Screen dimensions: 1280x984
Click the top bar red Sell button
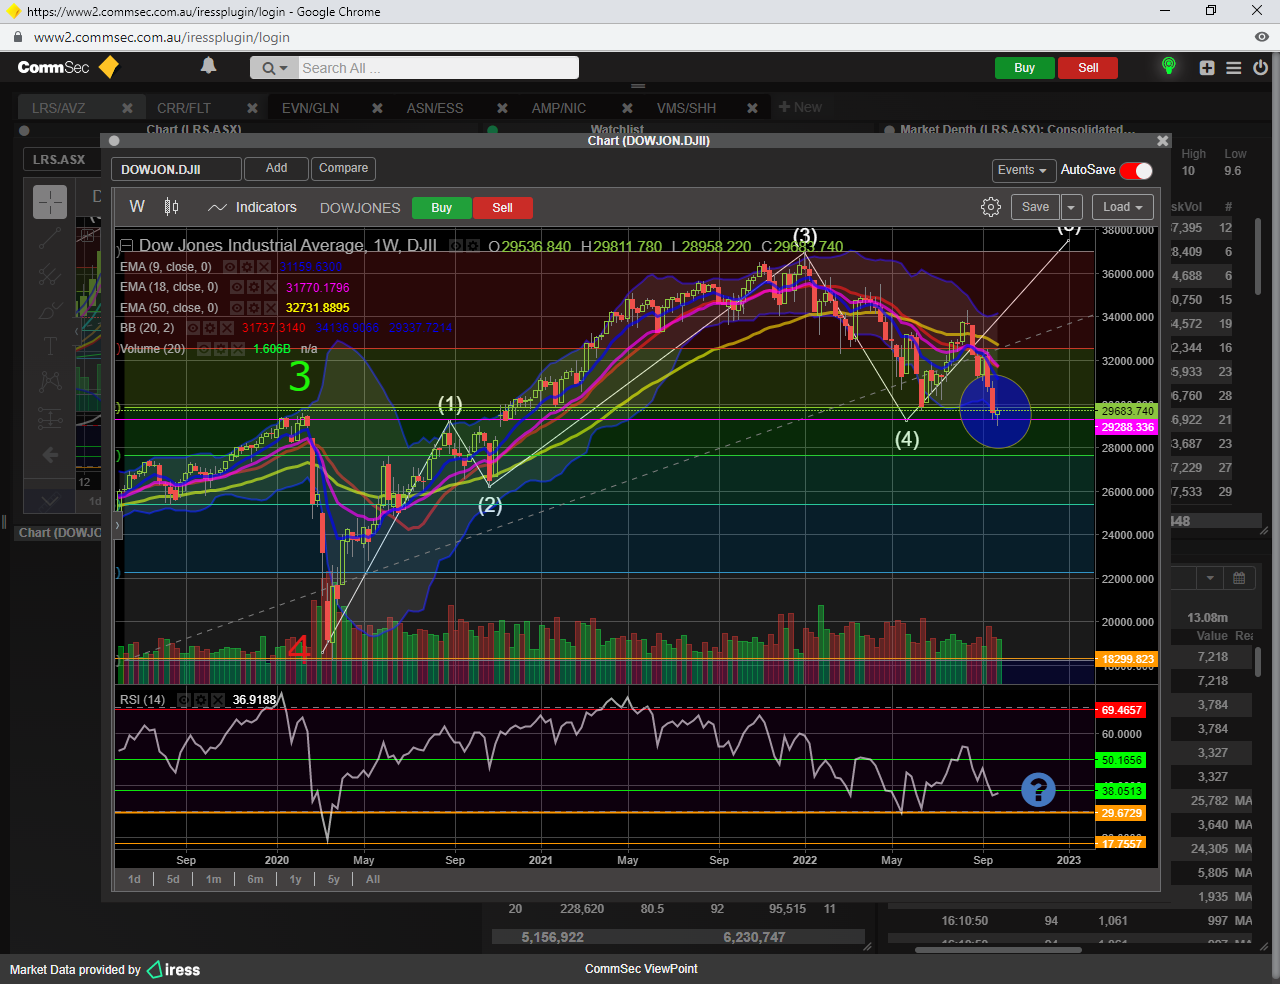1088,68
